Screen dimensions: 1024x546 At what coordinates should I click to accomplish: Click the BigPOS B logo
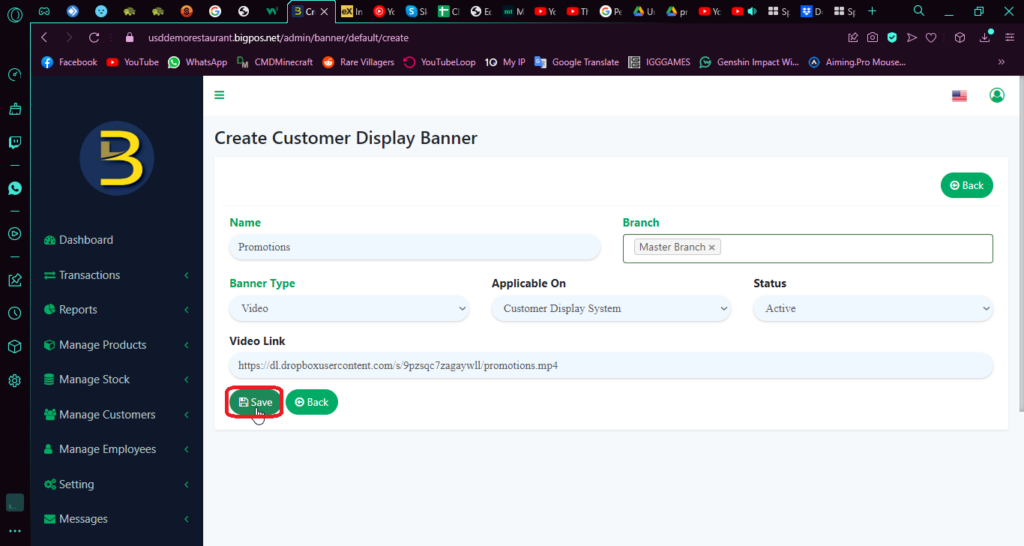117,158
